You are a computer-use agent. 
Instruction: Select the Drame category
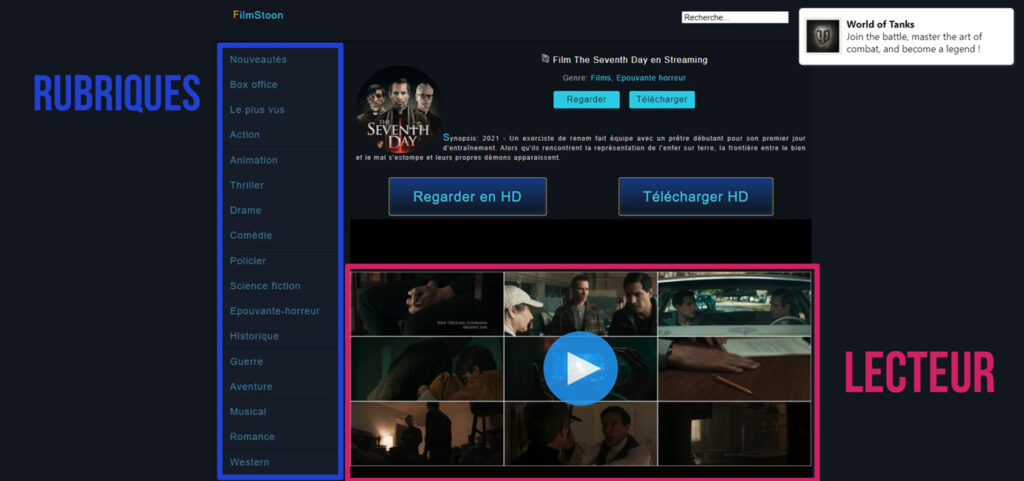coord(246,210)
